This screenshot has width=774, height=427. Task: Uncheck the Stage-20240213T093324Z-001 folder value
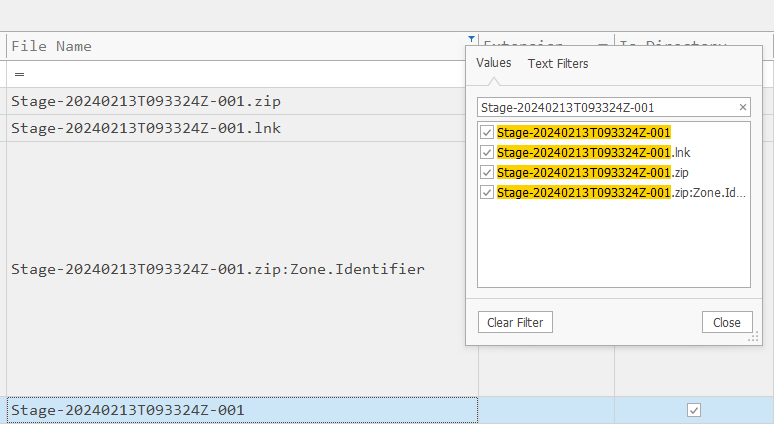point(487,132)
